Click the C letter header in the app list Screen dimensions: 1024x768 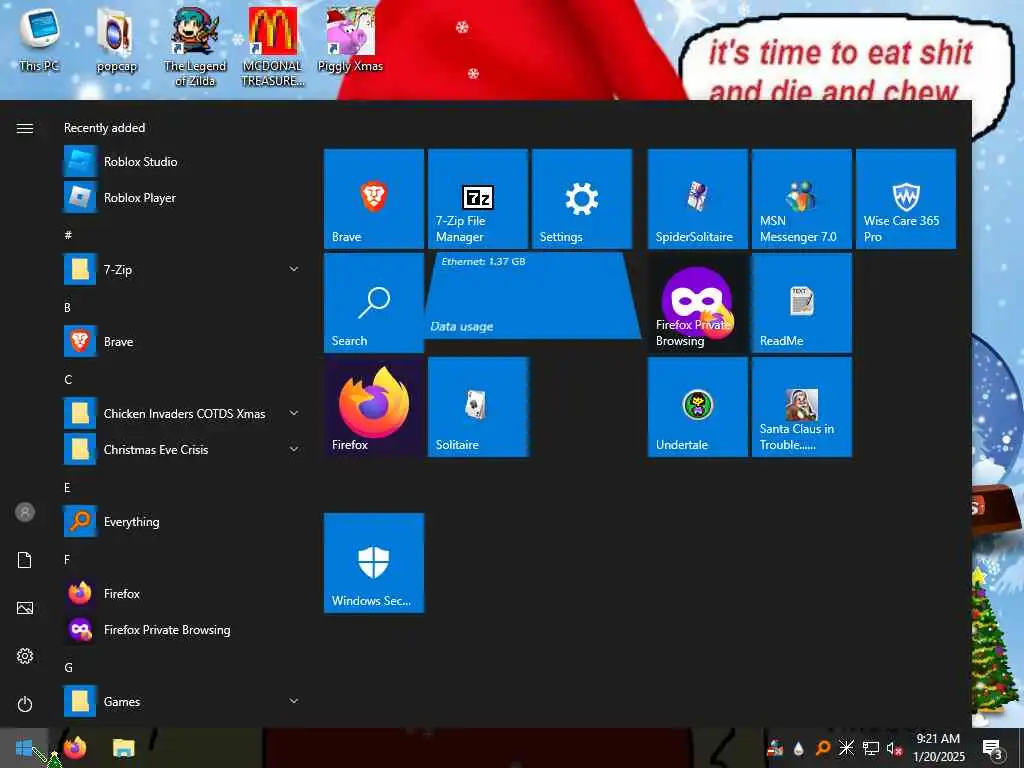click(x=68, y=379)
